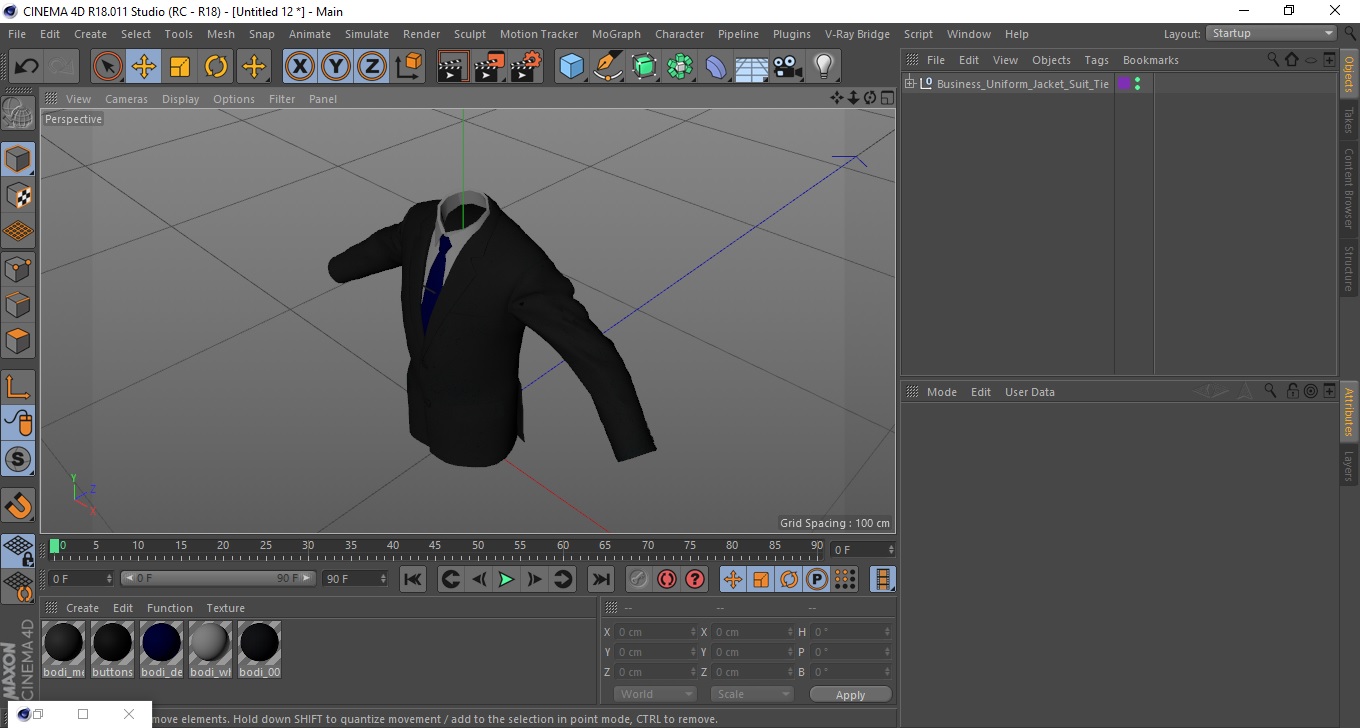Viewport: 1360px width, 728px height.
Task: Select the Scale tool
Action: pos(180,67)
